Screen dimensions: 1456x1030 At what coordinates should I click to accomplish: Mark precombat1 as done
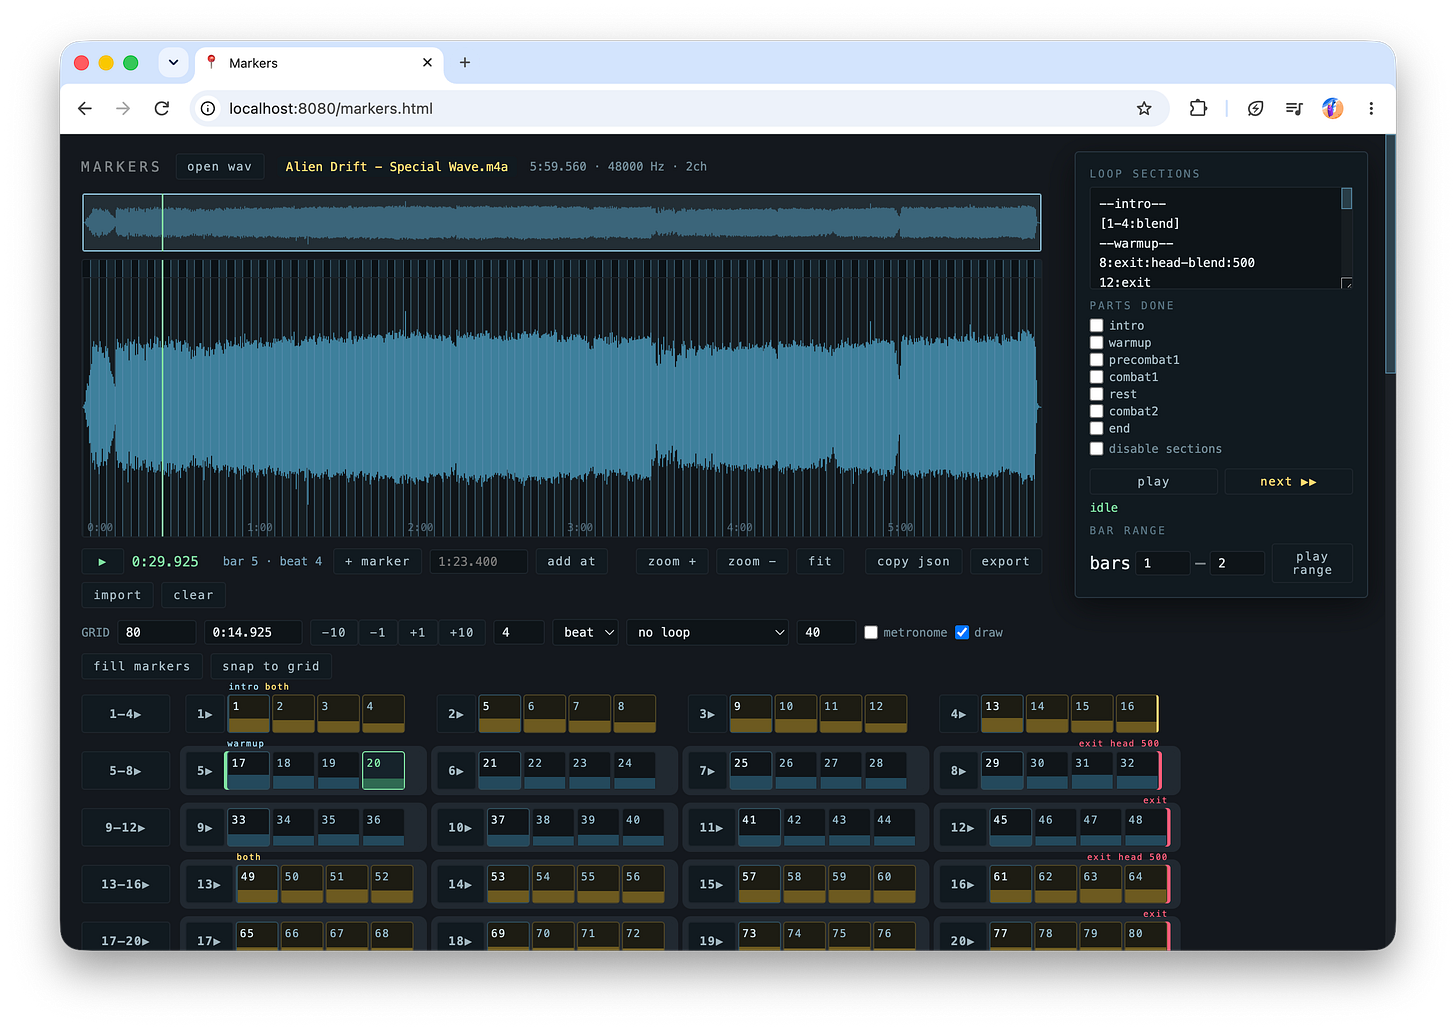(1097, 360)
